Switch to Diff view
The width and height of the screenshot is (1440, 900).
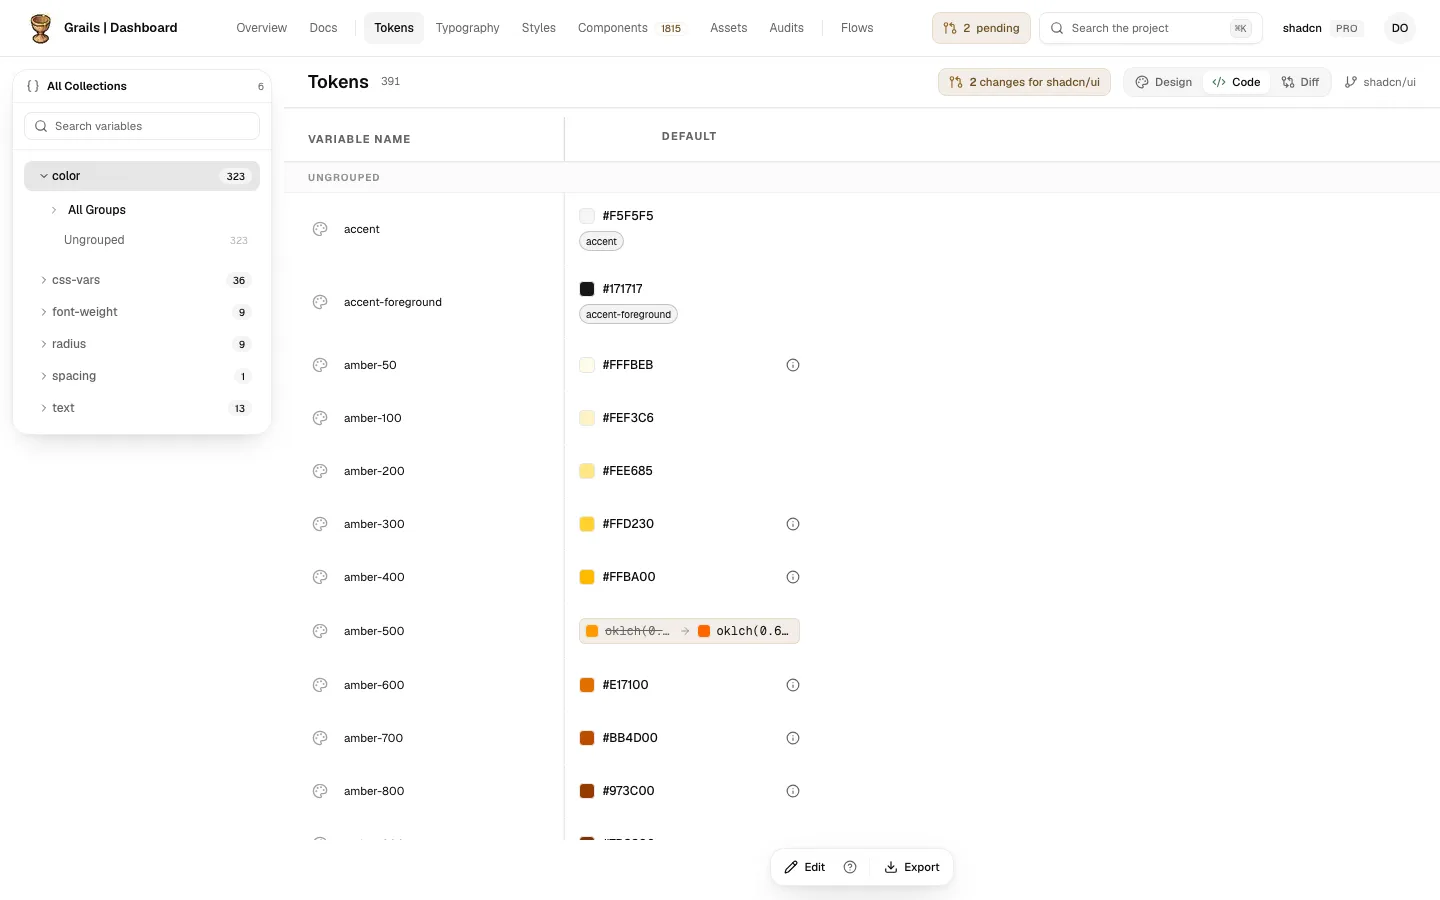pos(1300,82)
